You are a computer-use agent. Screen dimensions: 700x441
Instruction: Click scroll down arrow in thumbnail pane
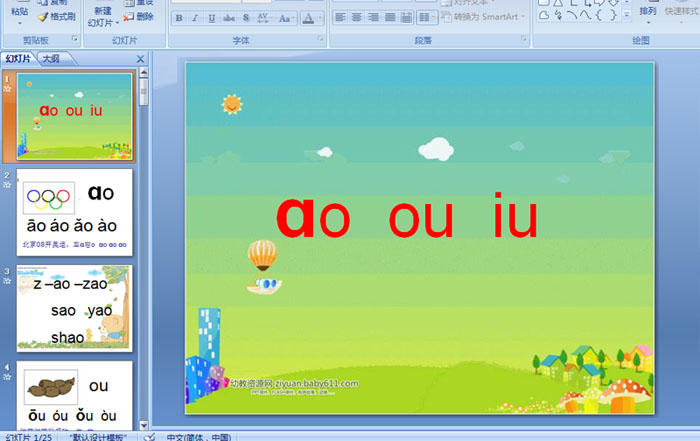pyautogui.click(x=144, y=425)
